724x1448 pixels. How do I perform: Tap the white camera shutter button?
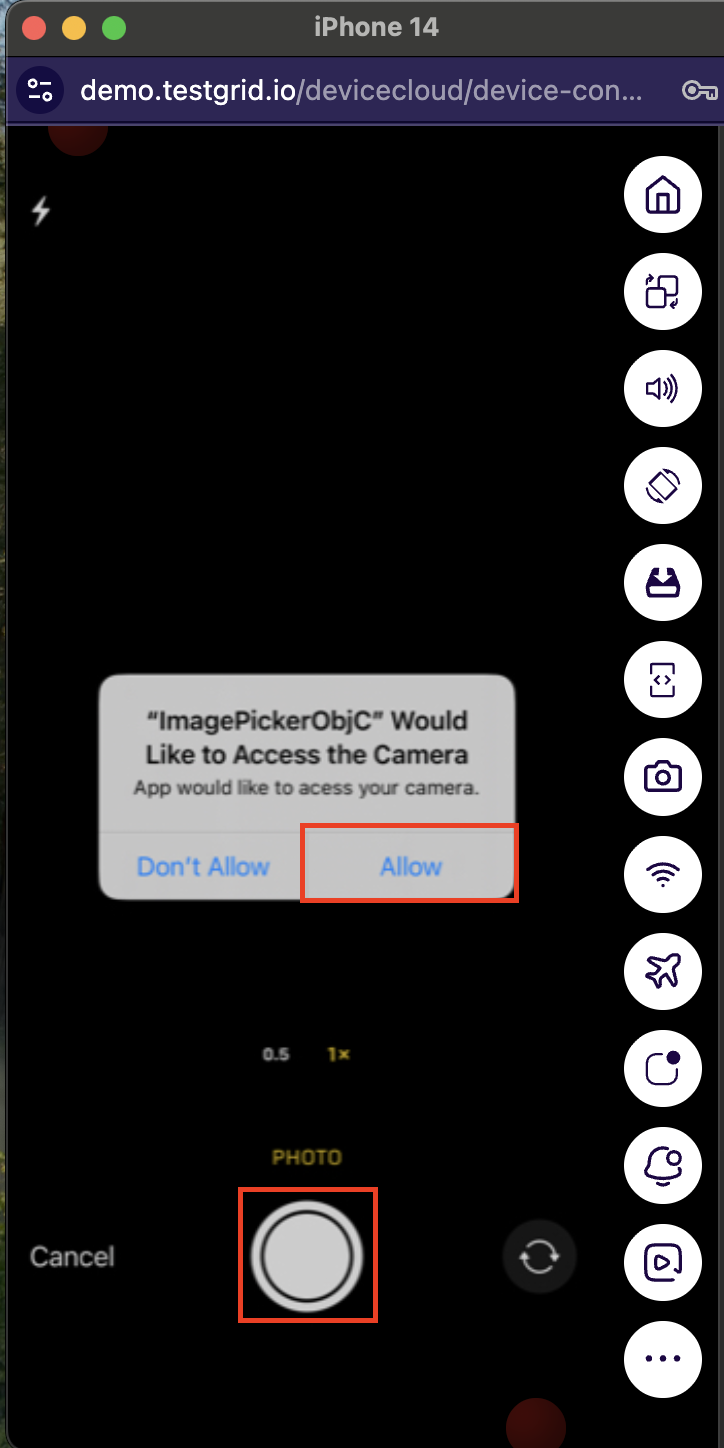tap(307, 1256)
